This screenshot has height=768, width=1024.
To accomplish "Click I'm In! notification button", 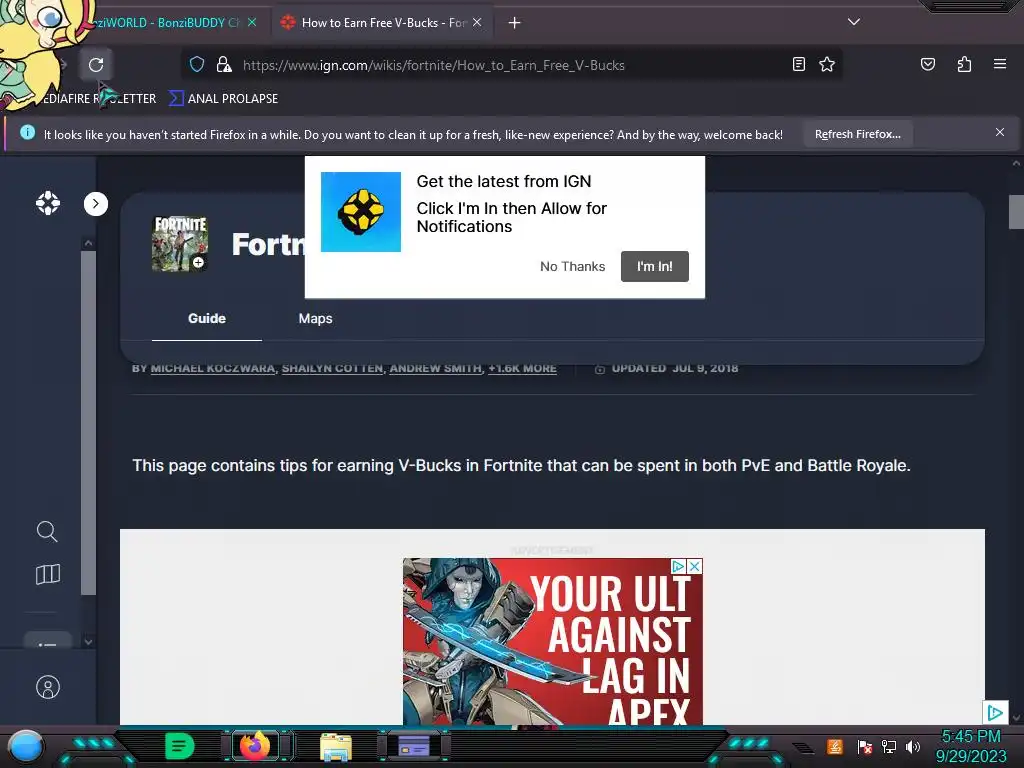I will coord(654,266).
